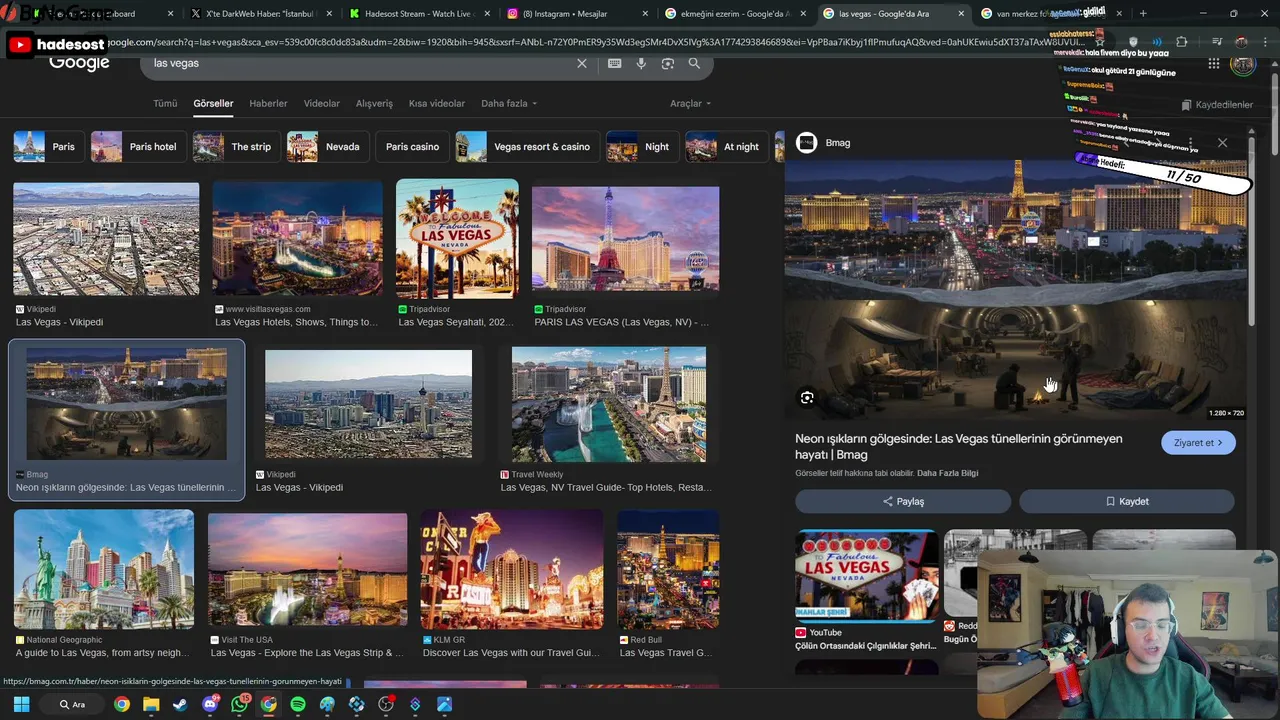Screen dimensions: 1280x720
Task: Open File Explorer from the taskbar
Action: (x=151, y=704)
